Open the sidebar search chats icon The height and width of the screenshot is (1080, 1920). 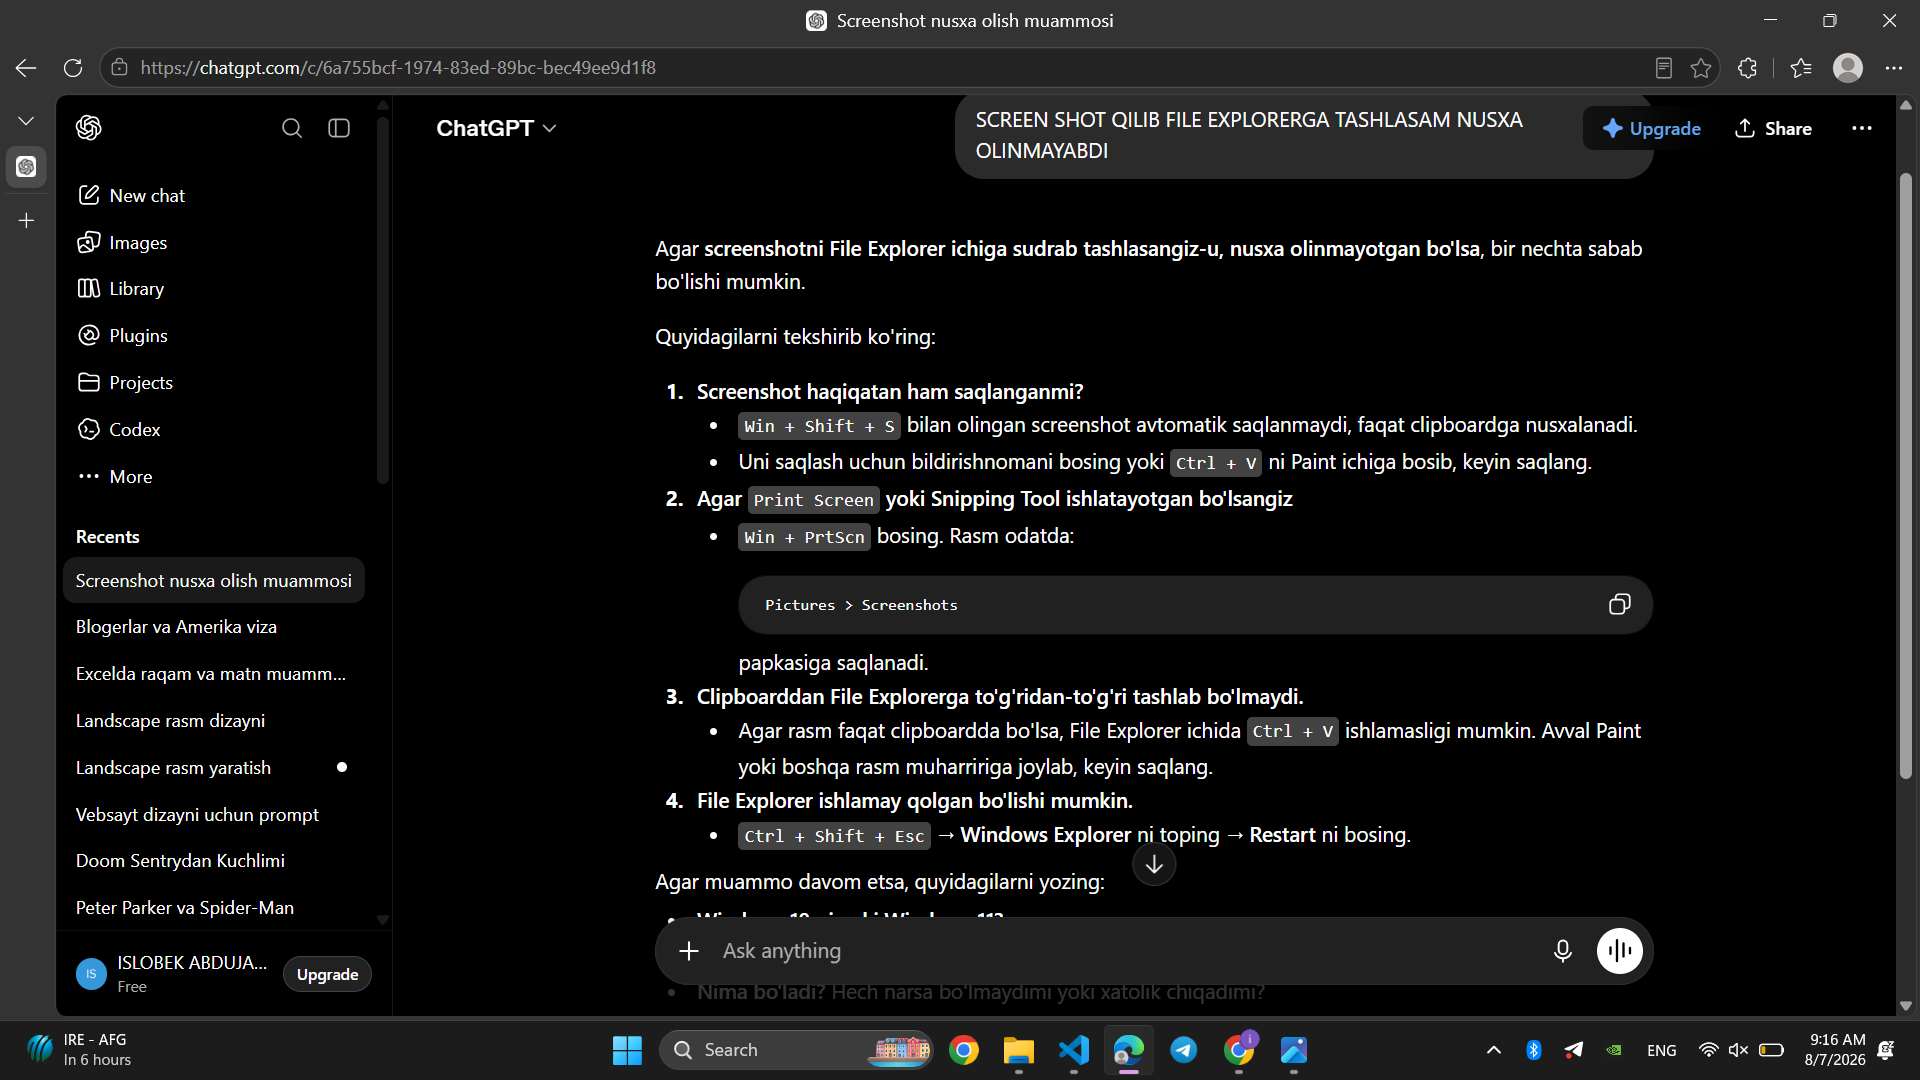pos(292,128)
